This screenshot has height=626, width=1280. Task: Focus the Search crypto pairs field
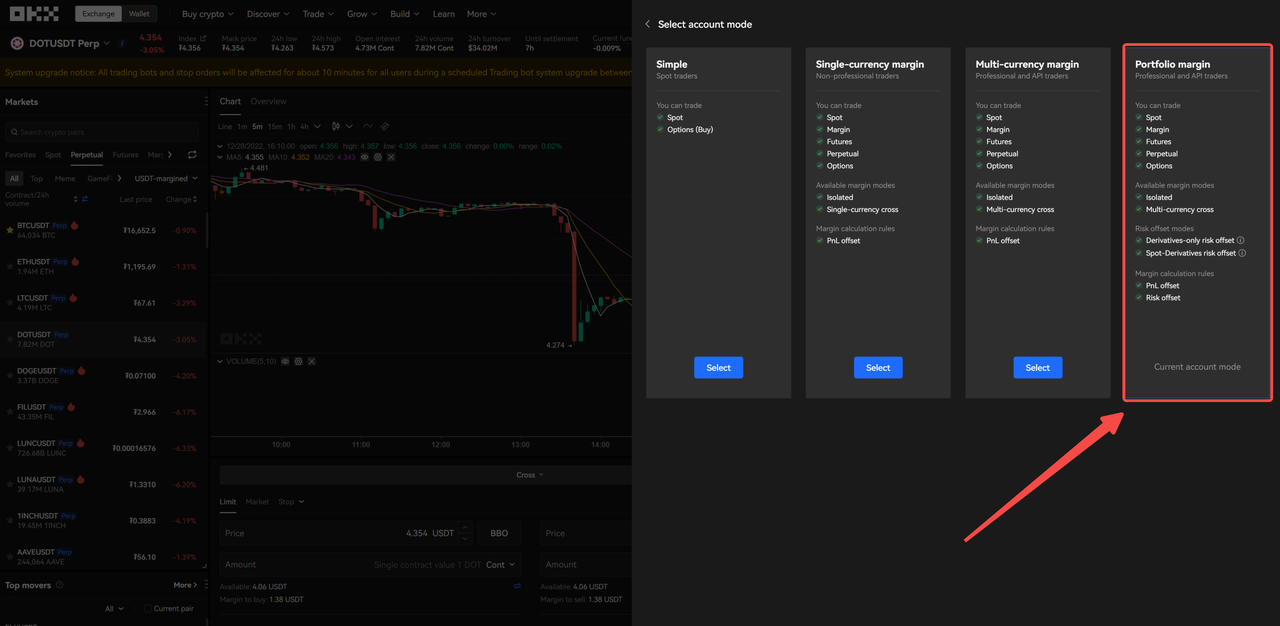(101, 132)
